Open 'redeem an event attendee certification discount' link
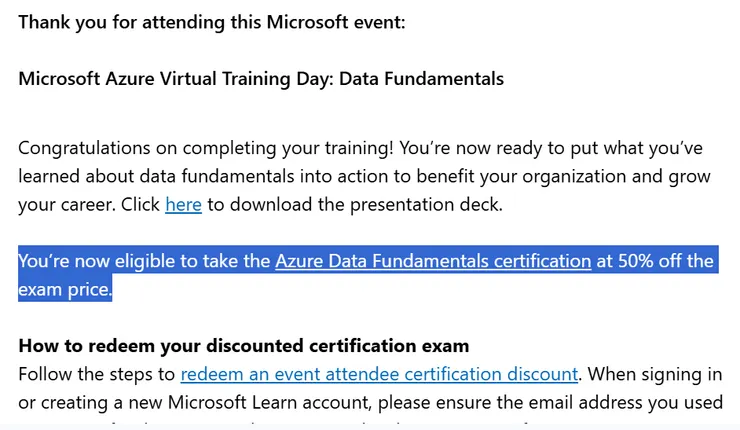 point(379,375)
